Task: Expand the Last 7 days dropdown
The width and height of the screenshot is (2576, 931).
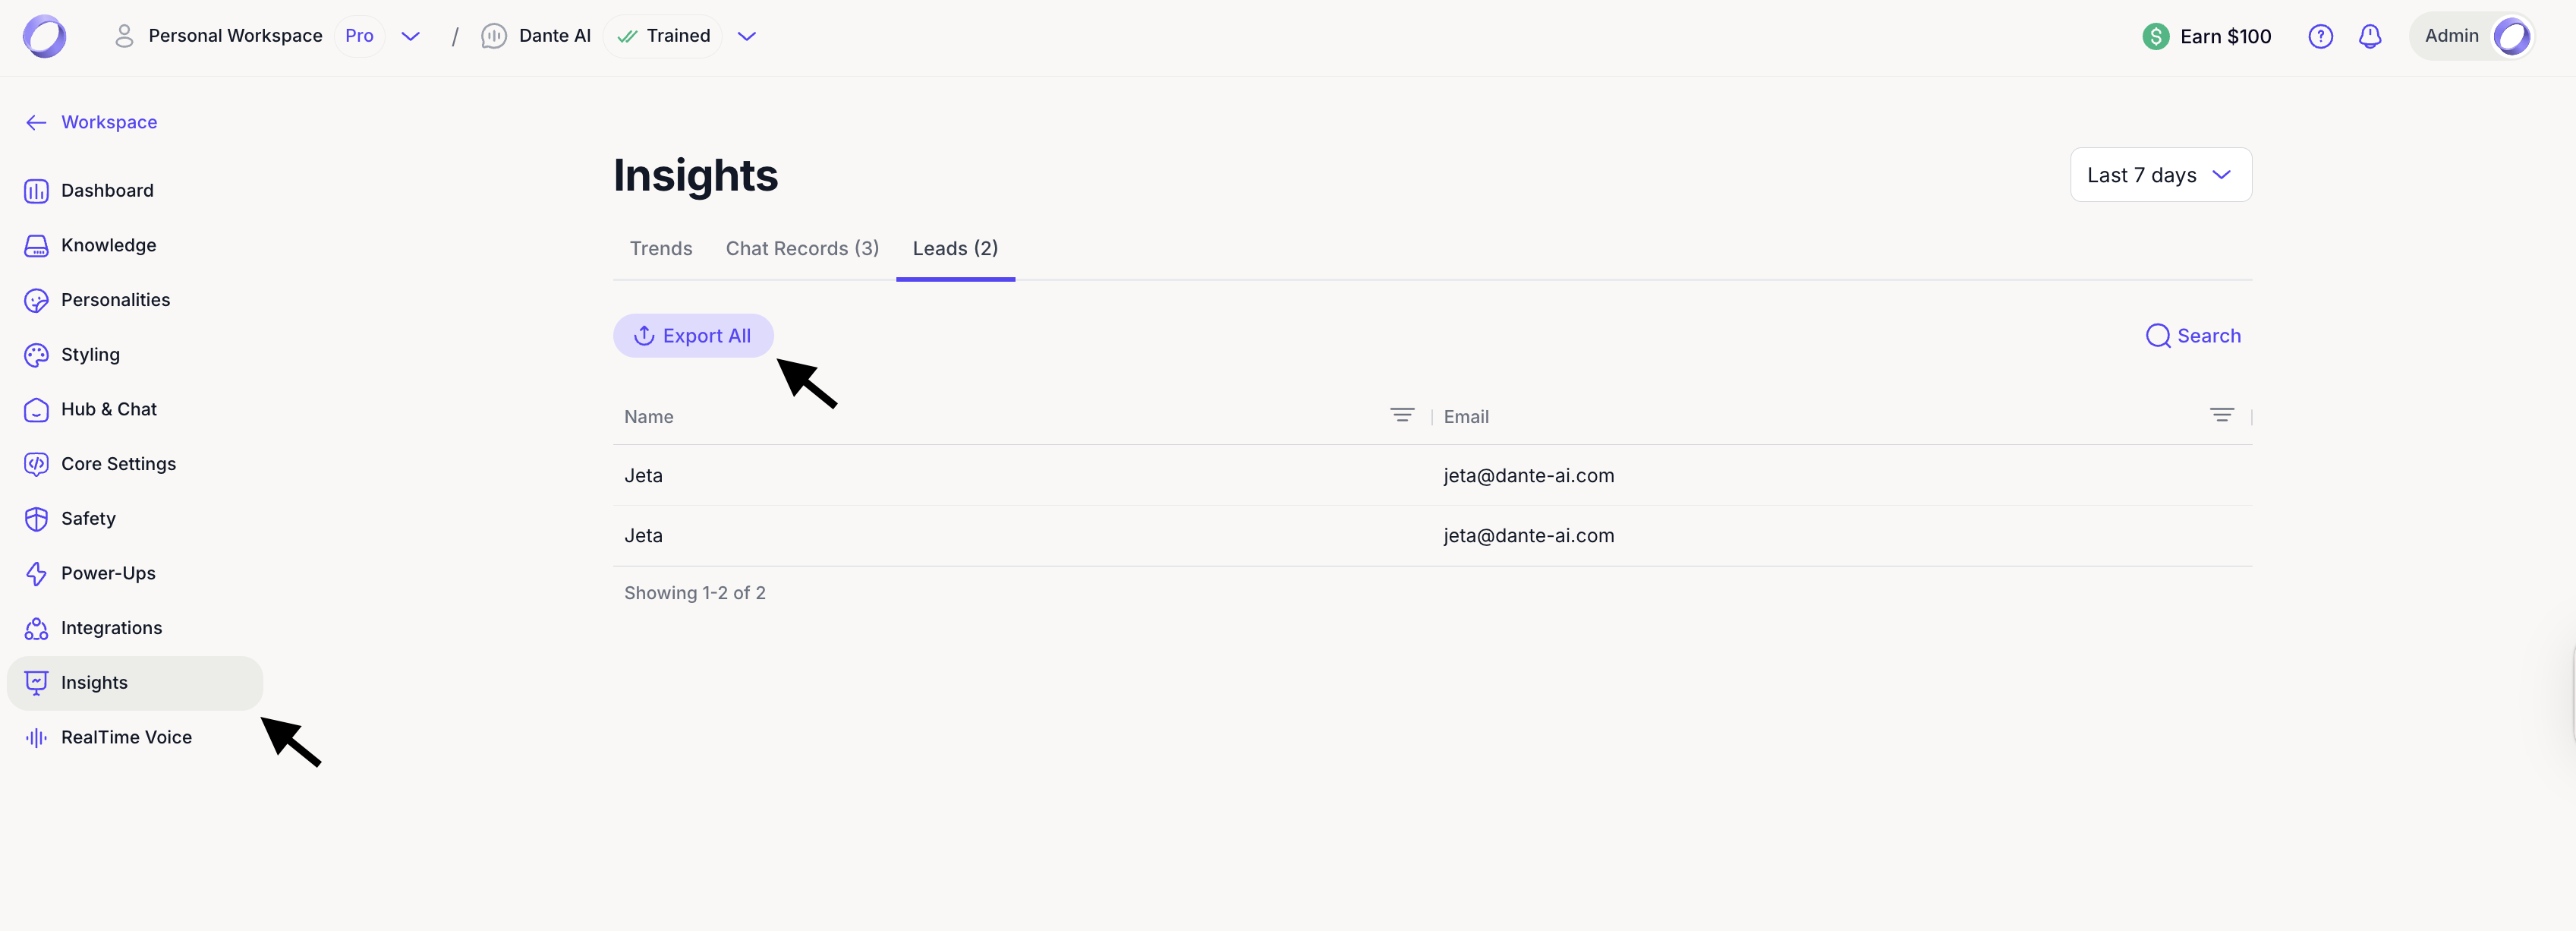Action: [2160, 175]
